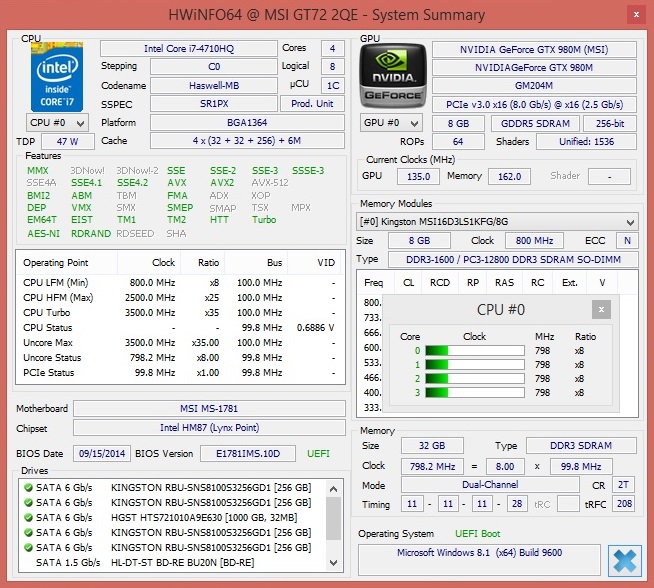Image resolution: width=654 pixels, height=588 pixels.
Task: Click the Haswell-MB codename field
Action: (x=214, y=85)
